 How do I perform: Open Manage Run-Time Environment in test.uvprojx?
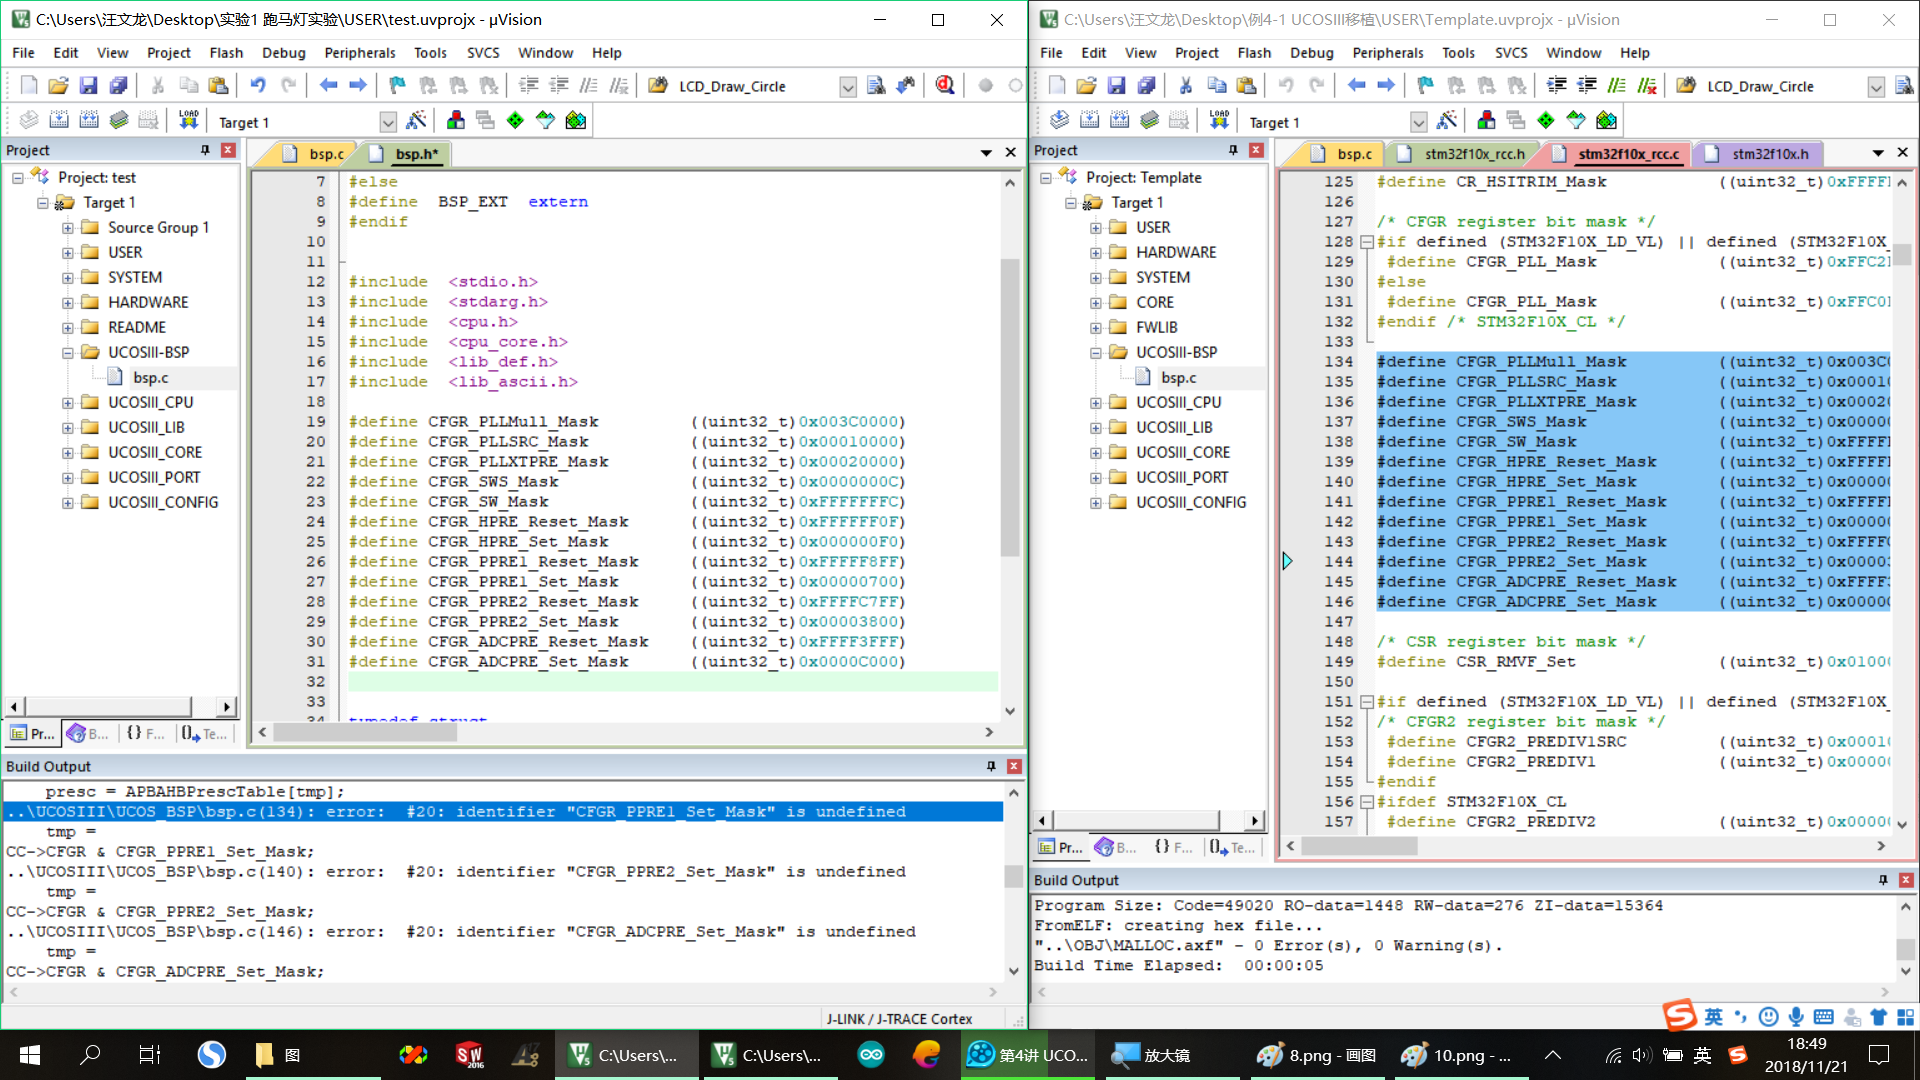pos(515,121)
